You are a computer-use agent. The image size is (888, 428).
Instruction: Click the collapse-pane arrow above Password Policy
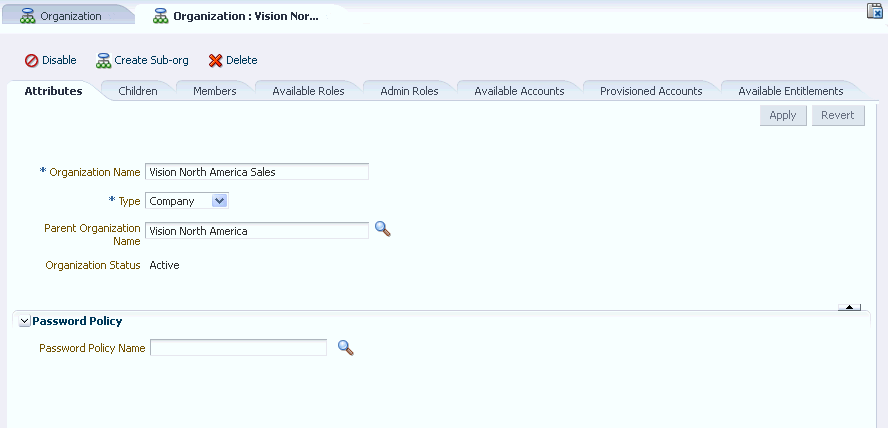849,307
